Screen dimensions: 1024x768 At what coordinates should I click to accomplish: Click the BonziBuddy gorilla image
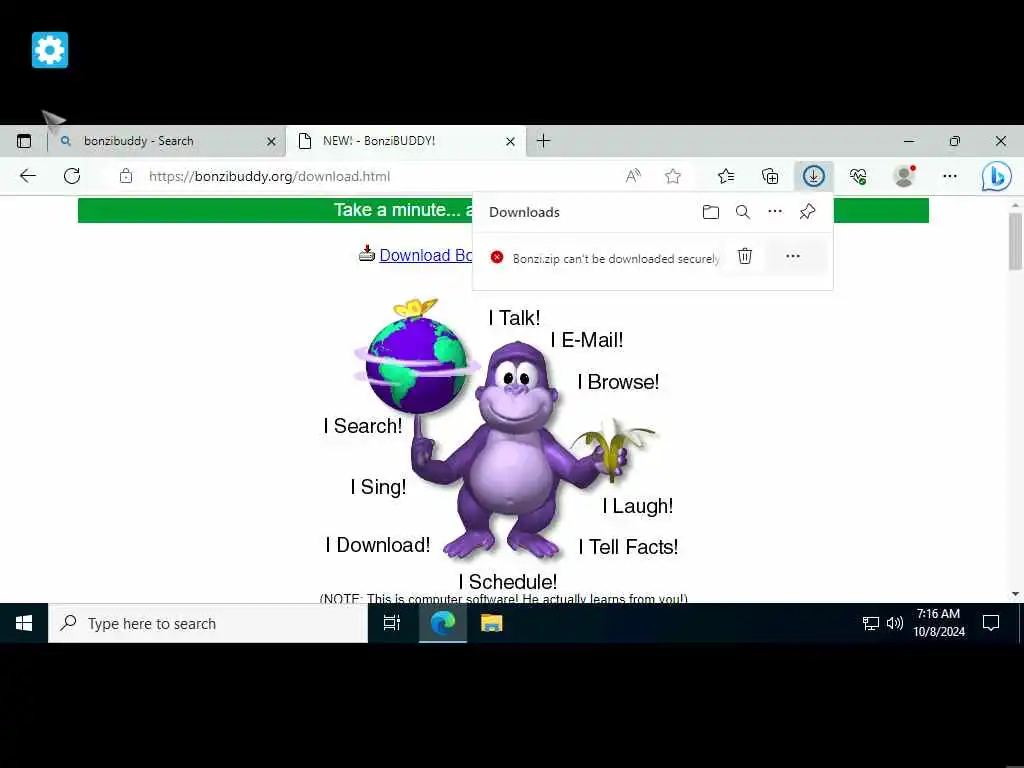pyautogui.click(x=516, y=451)
